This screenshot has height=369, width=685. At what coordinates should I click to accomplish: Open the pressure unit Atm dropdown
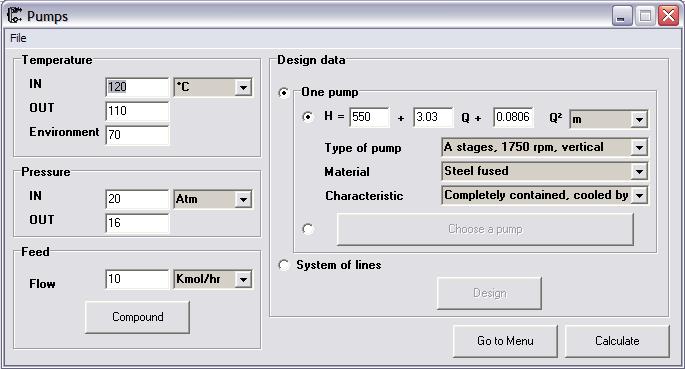(x=213, y=199)
